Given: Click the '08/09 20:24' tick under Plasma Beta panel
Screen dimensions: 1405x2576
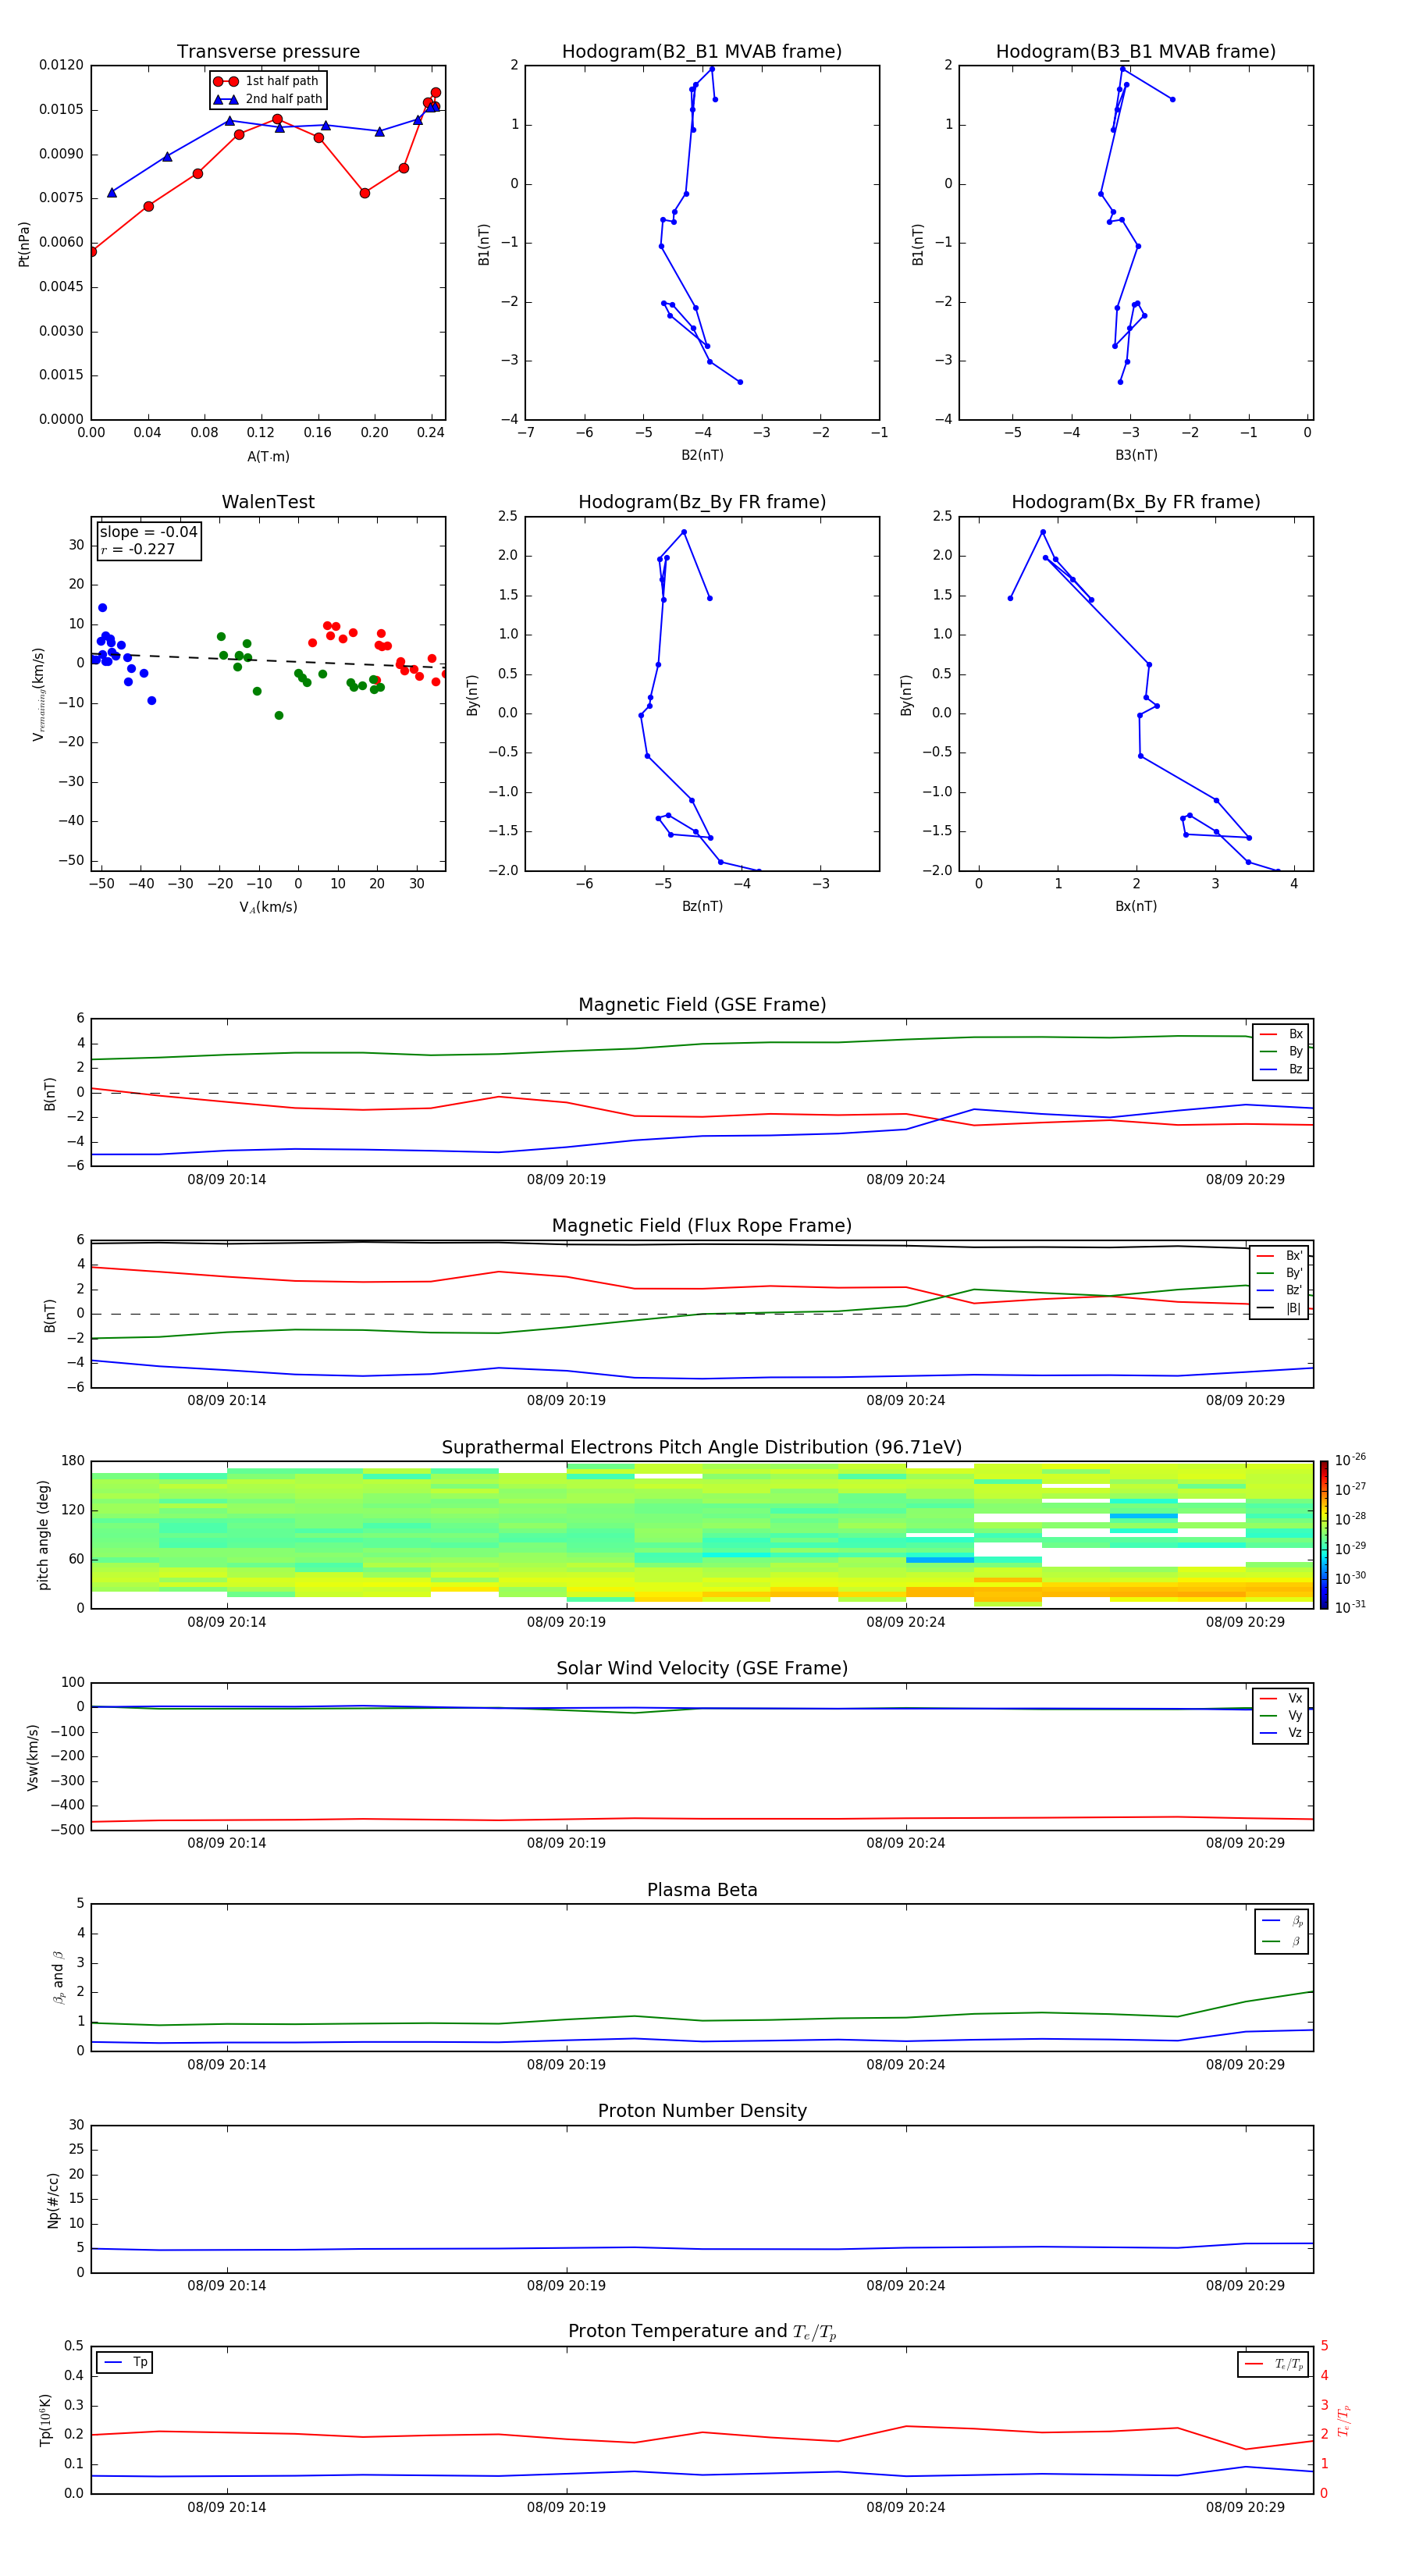Looking at the screenshot, I should pos(905,2065).
